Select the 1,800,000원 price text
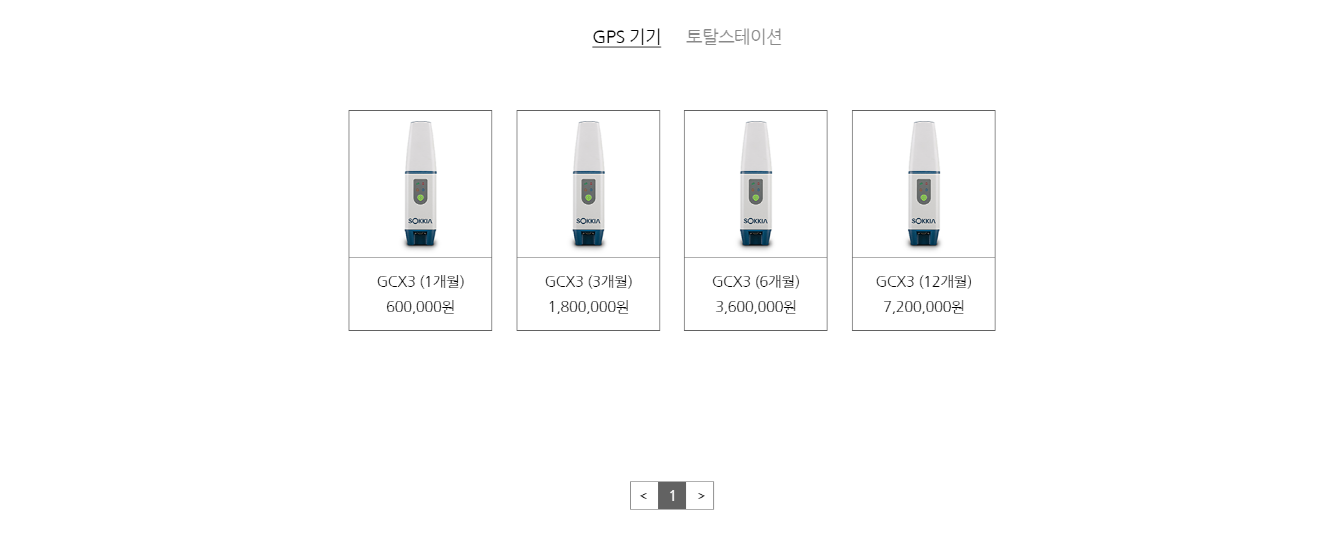 click(588, 307)
